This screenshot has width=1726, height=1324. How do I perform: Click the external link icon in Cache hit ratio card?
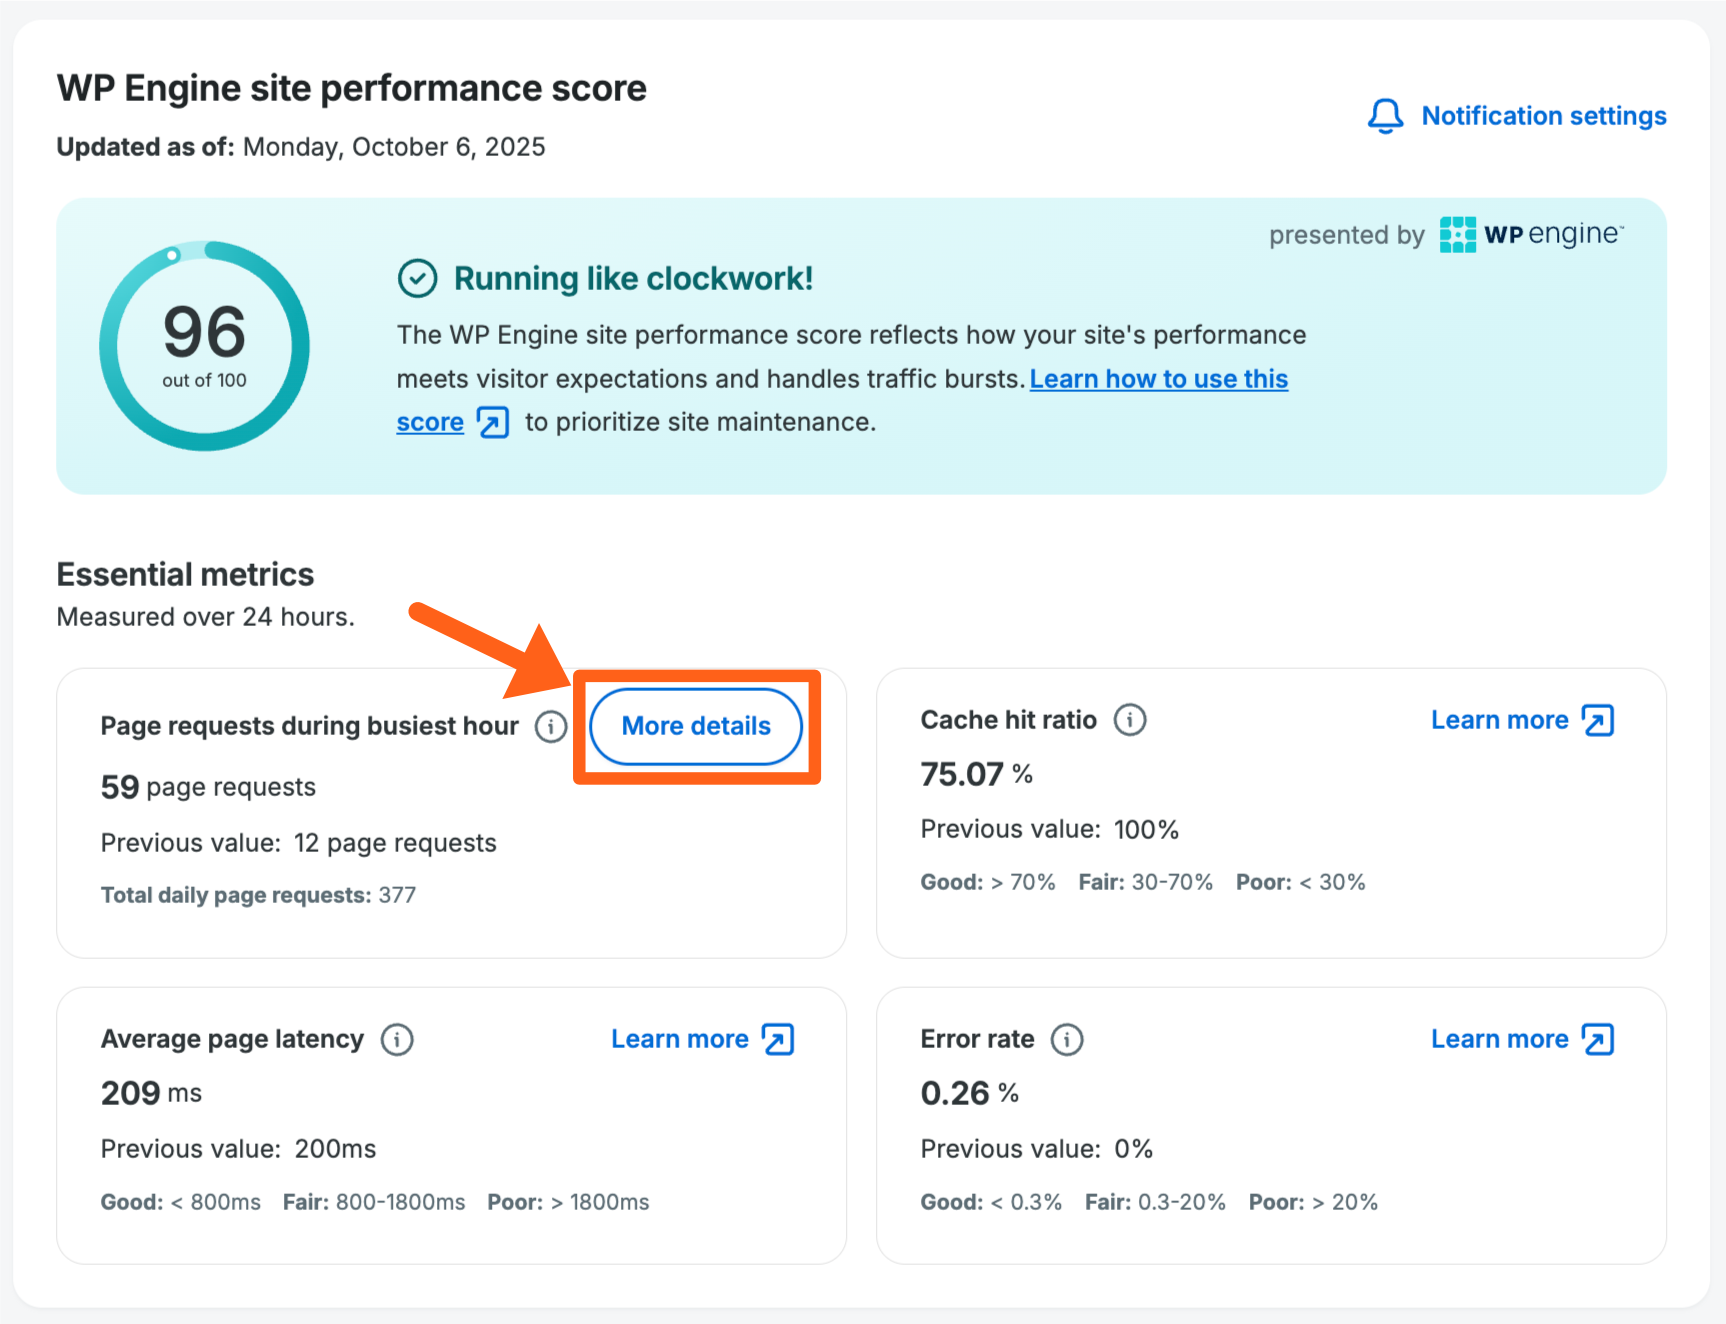click(x=1597, y=720)
